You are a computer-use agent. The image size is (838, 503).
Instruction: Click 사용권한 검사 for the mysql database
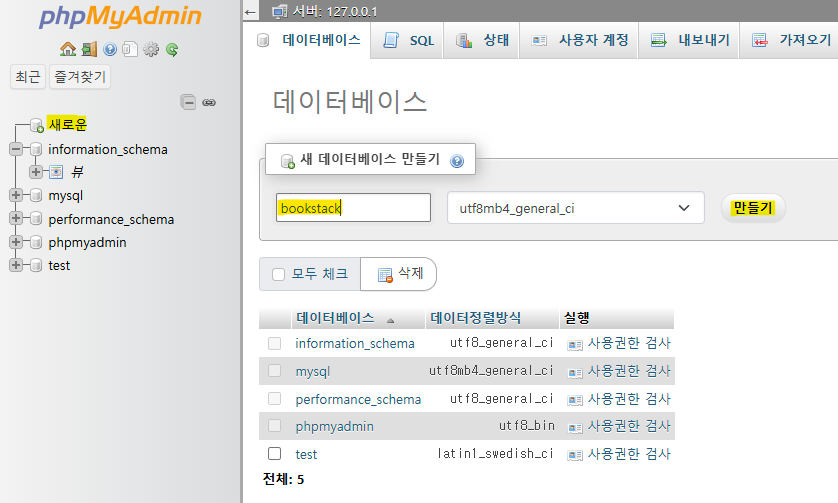pos(628,371)
